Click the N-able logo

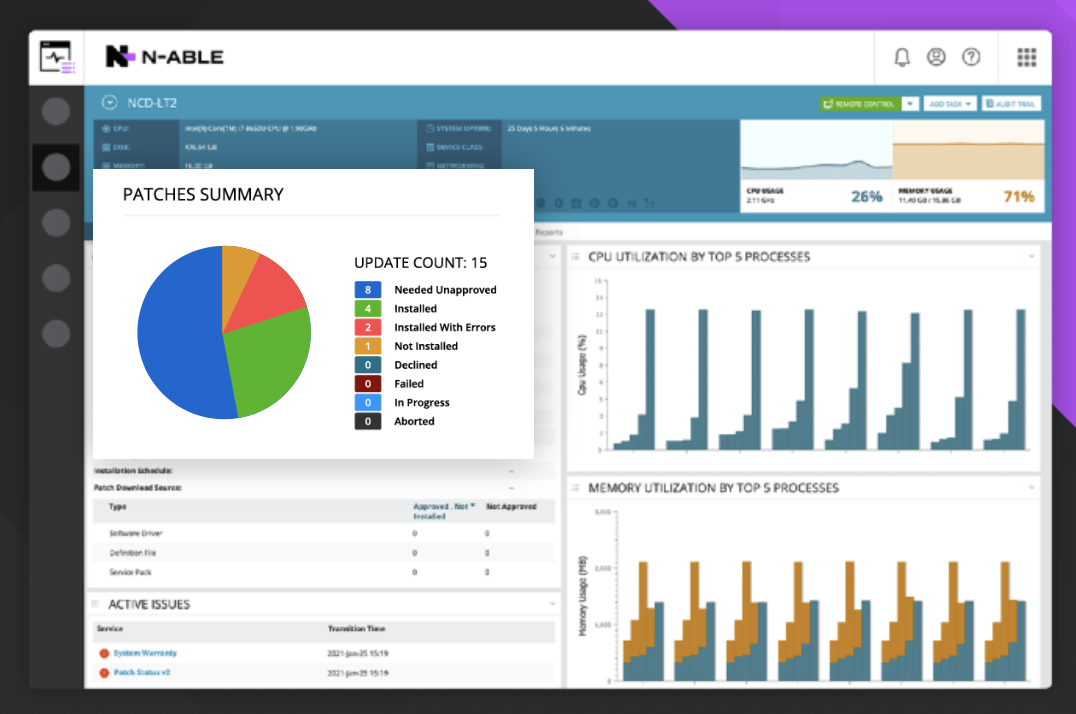(165, 57)
